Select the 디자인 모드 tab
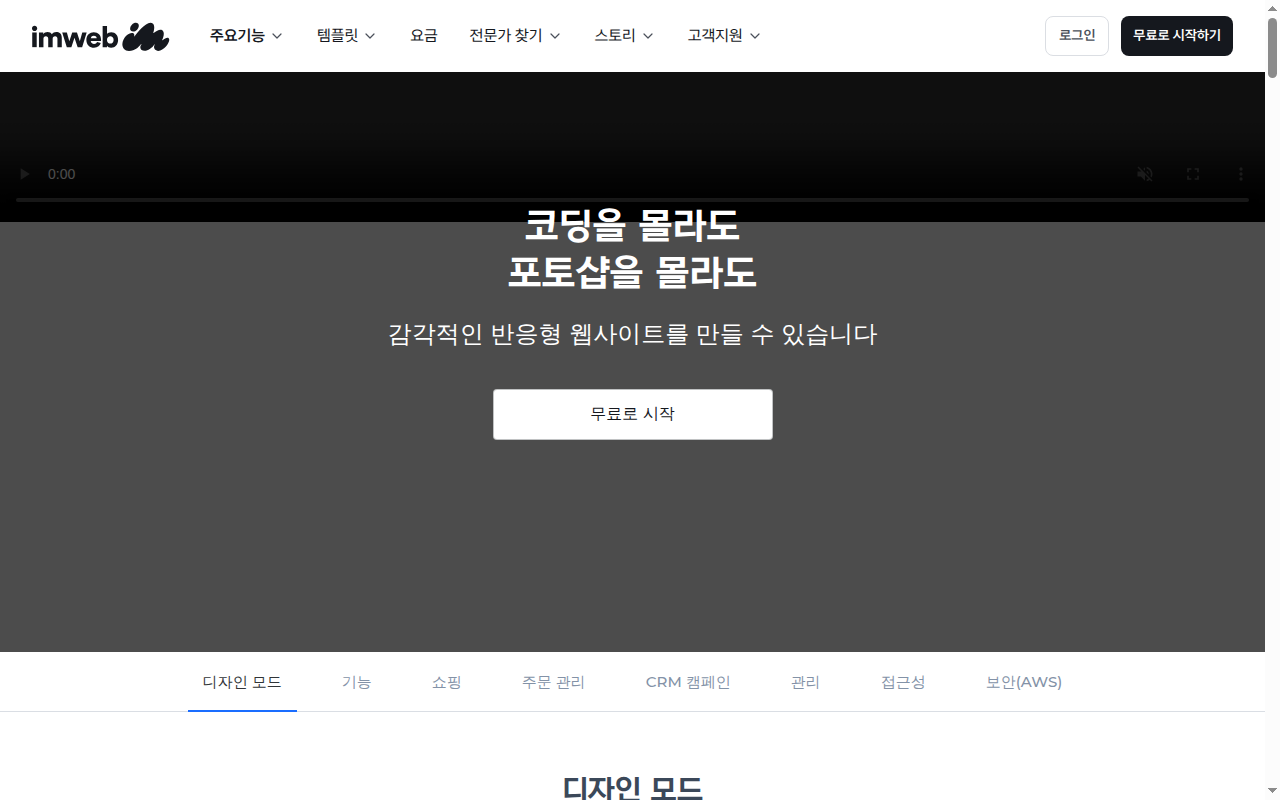 click(242, 682)
